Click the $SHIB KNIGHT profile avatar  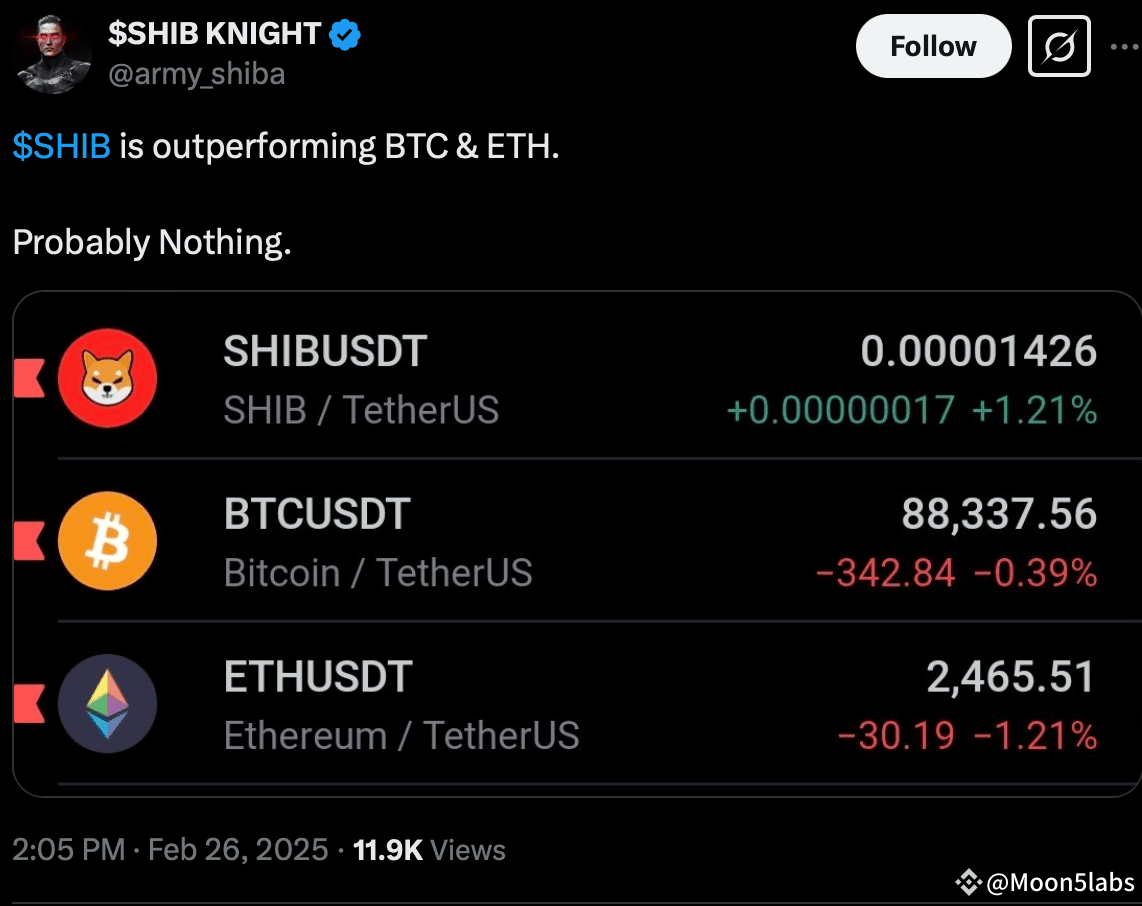pyautogui.click(x=52, y=56)
